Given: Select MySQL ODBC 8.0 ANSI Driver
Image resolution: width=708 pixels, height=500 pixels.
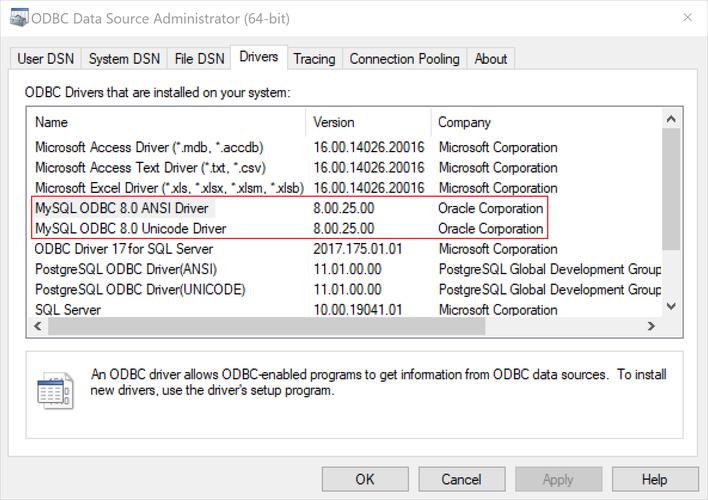Looking at the screenshot, I should tap(122, 208).
